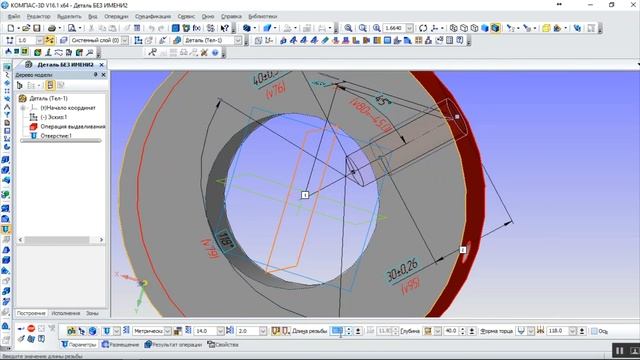This screenshot has width=640, height=360.
Task: Select Отверстие:1 in the model tree
Action: [56, 136]
